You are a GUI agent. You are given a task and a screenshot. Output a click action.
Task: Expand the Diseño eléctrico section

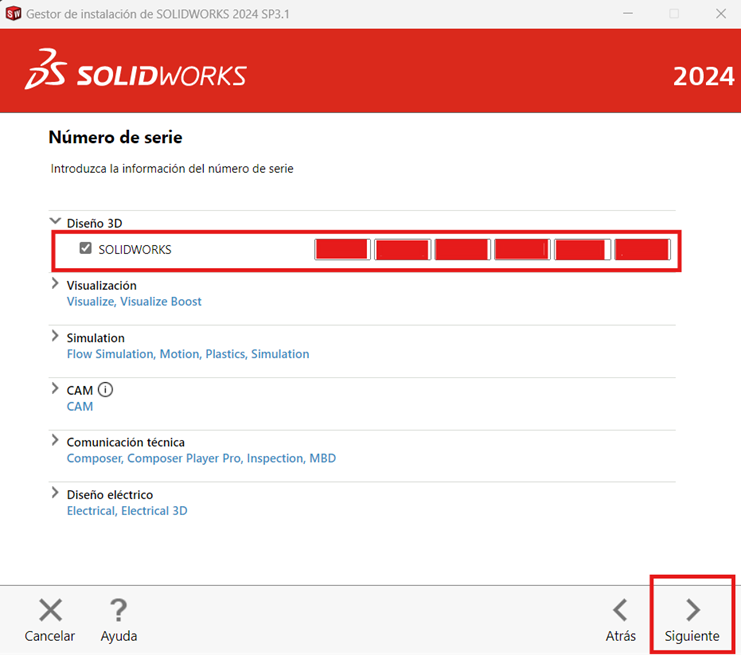(55, 493)
